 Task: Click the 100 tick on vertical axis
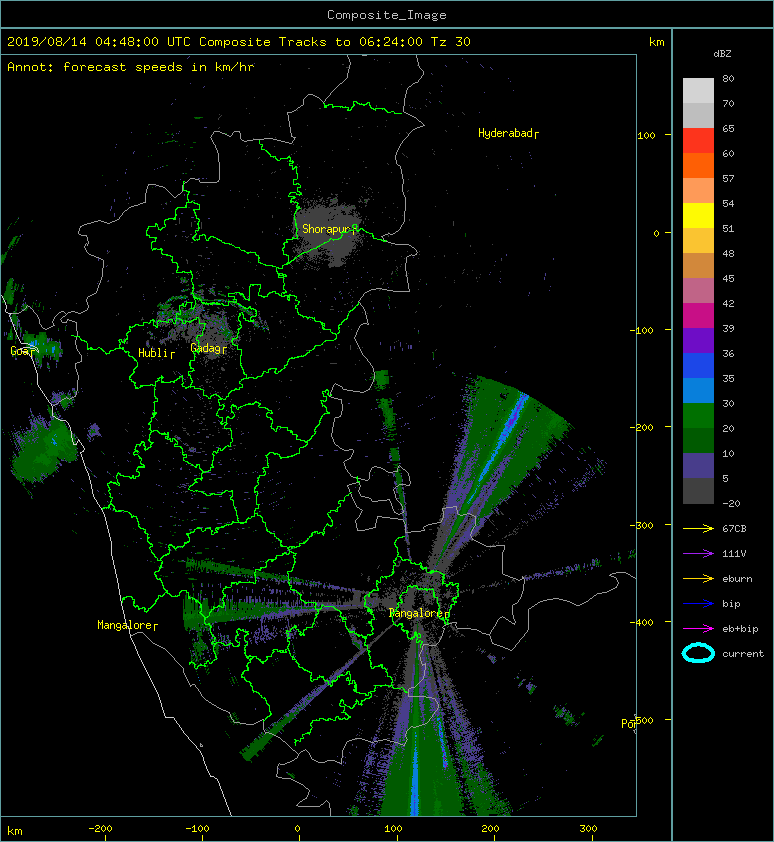646,135
